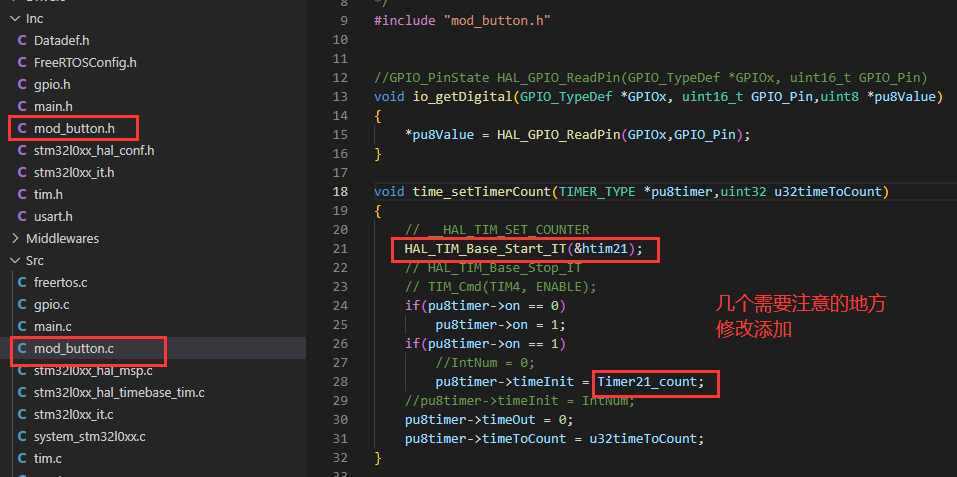Screen dimensions: 957x477
Task: Click C icon beside stm32l0xx_it.c
Action: pyautogui.click(x=23, y=414)
